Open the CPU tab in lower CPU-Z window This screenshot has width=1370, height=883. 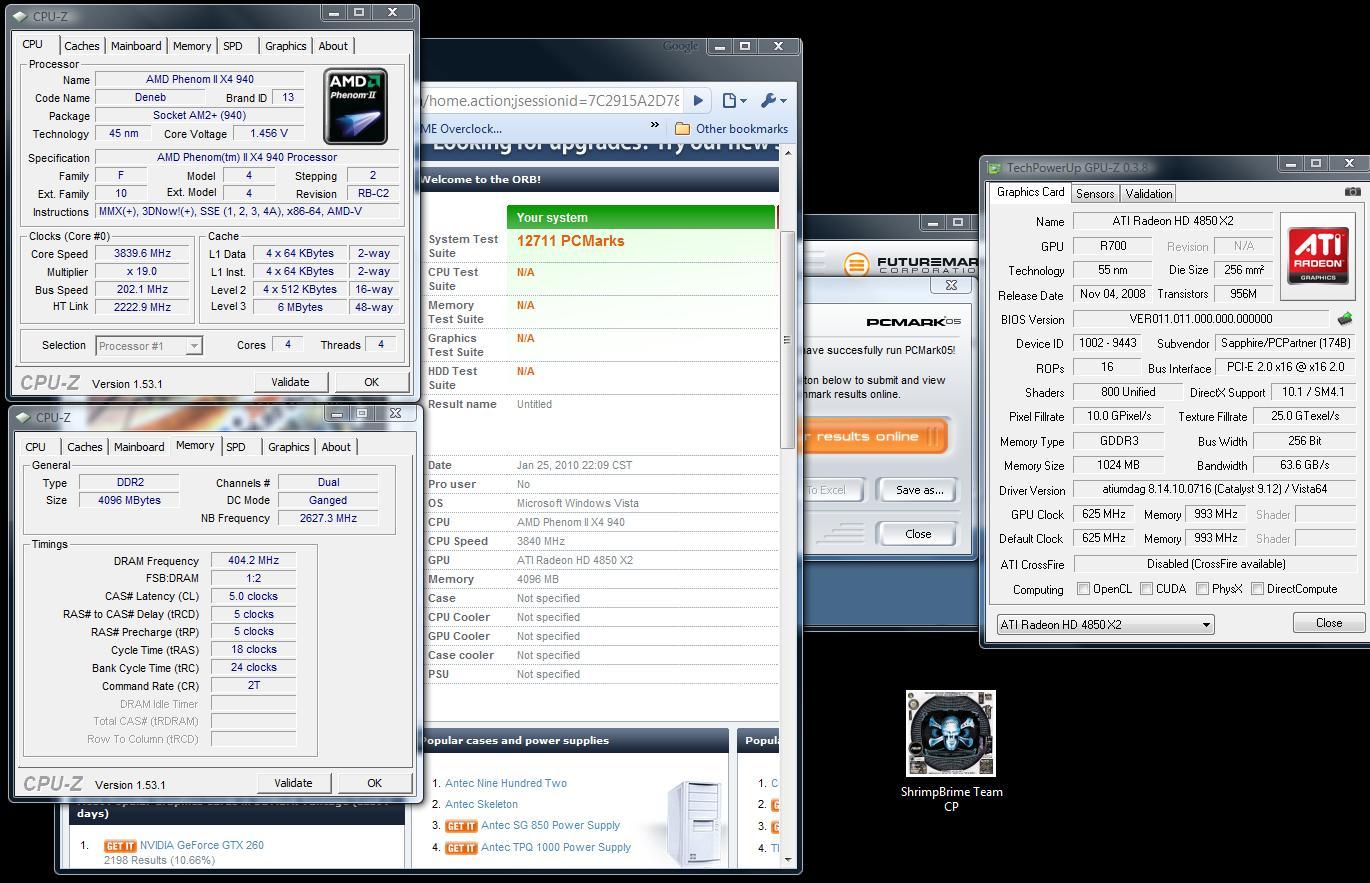point(36,447)
